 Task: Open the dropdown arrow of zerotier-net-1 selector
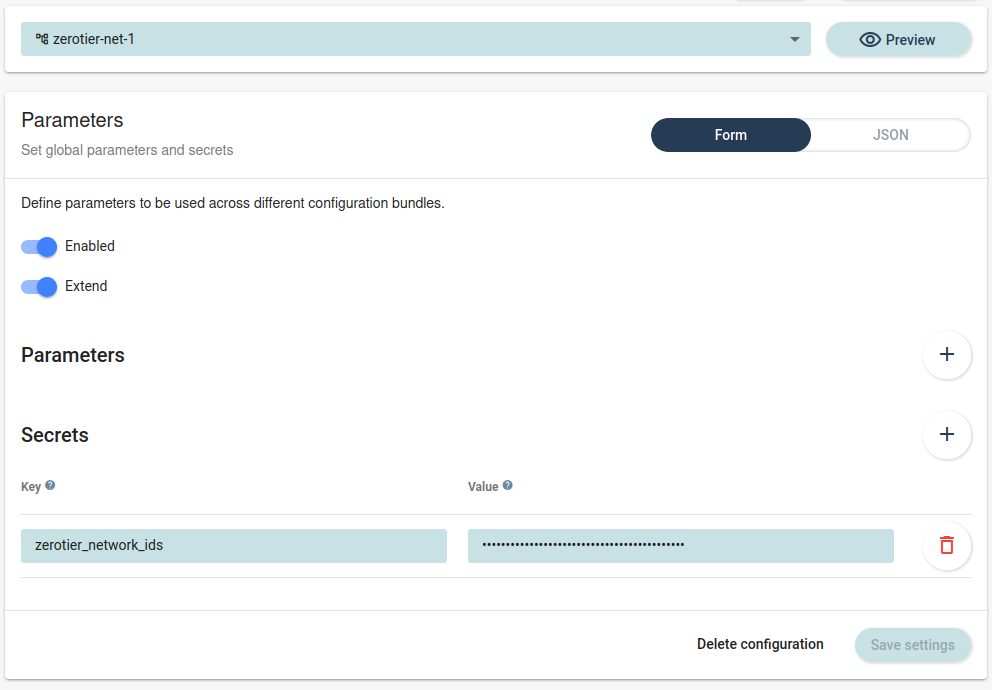click(794, 40)
